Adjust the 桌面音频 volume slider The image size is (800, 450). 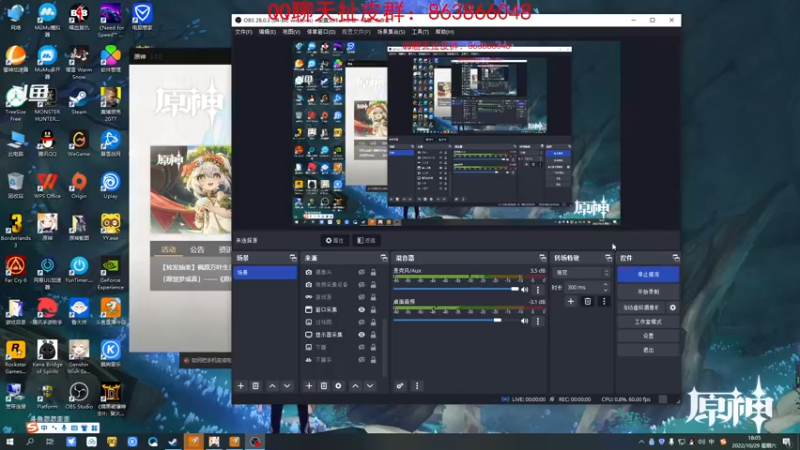click(x=456, y=320)
